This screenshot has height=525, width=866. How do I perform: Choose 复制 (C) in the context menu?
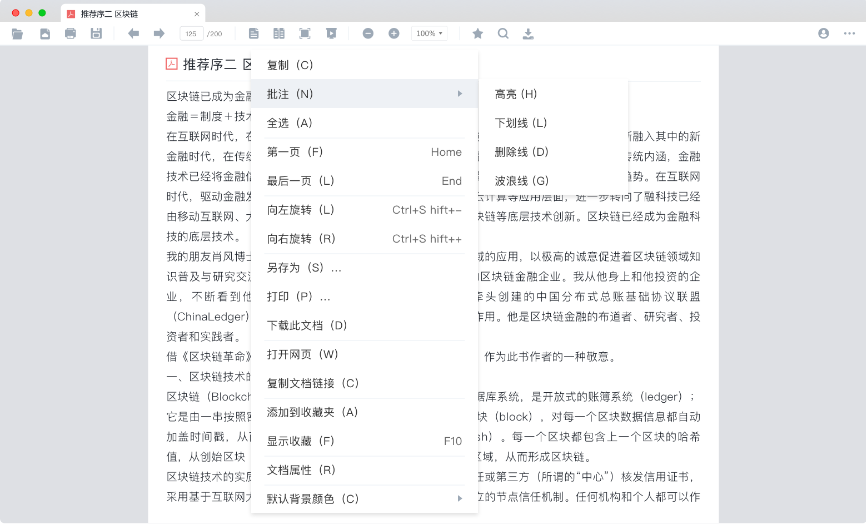point(364,65)
